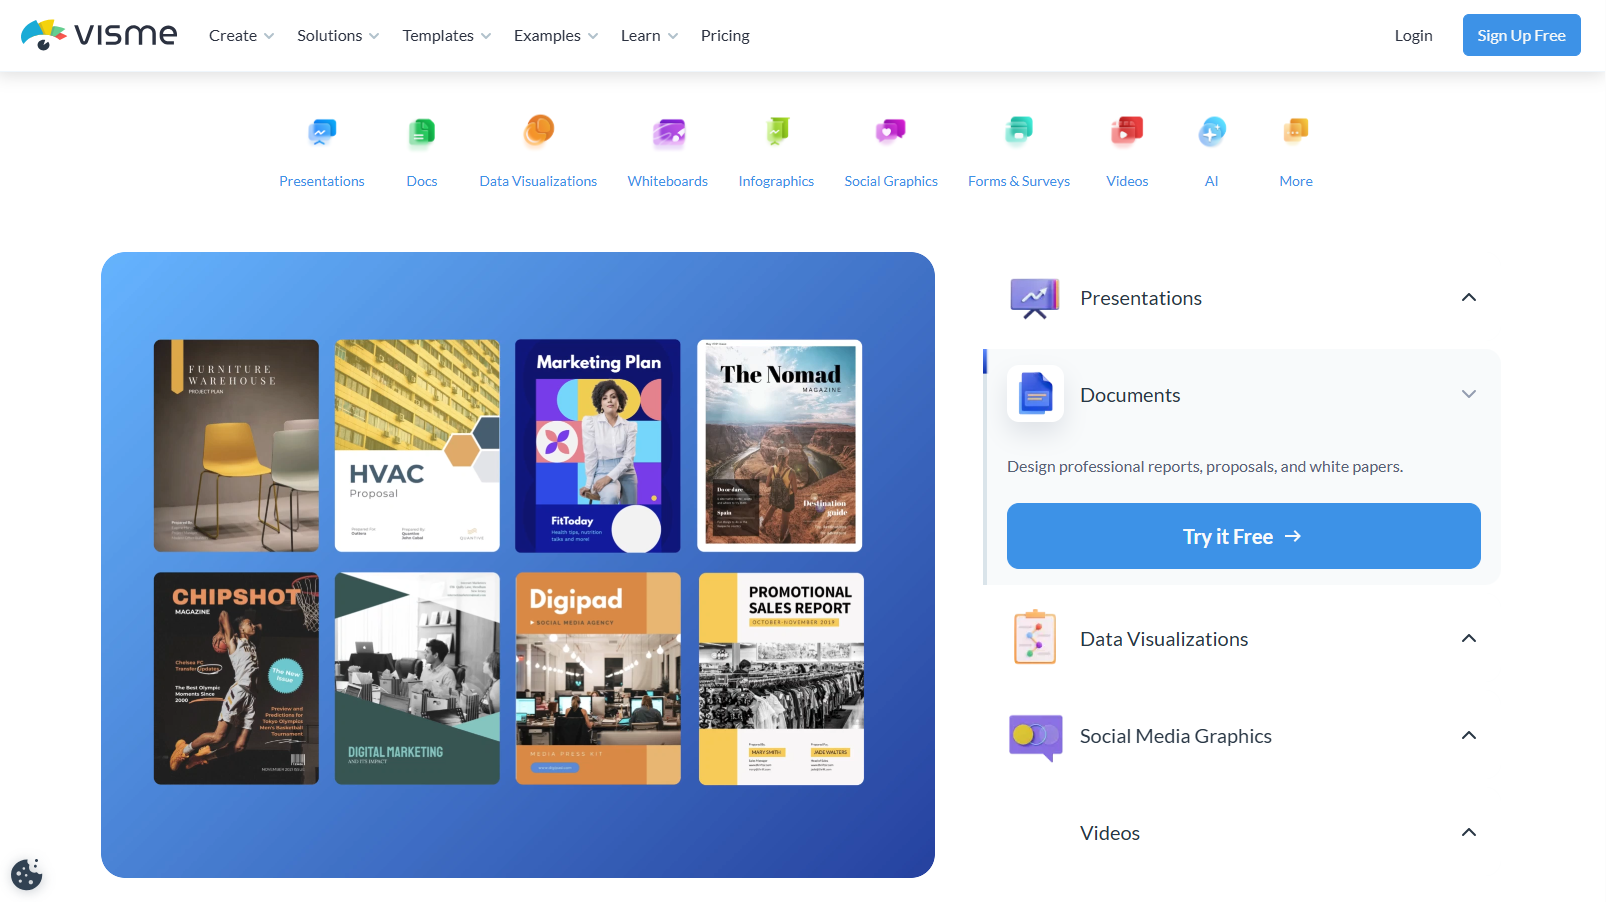Expand the Data Visualizations accordion chevron

click(1469, 639)
